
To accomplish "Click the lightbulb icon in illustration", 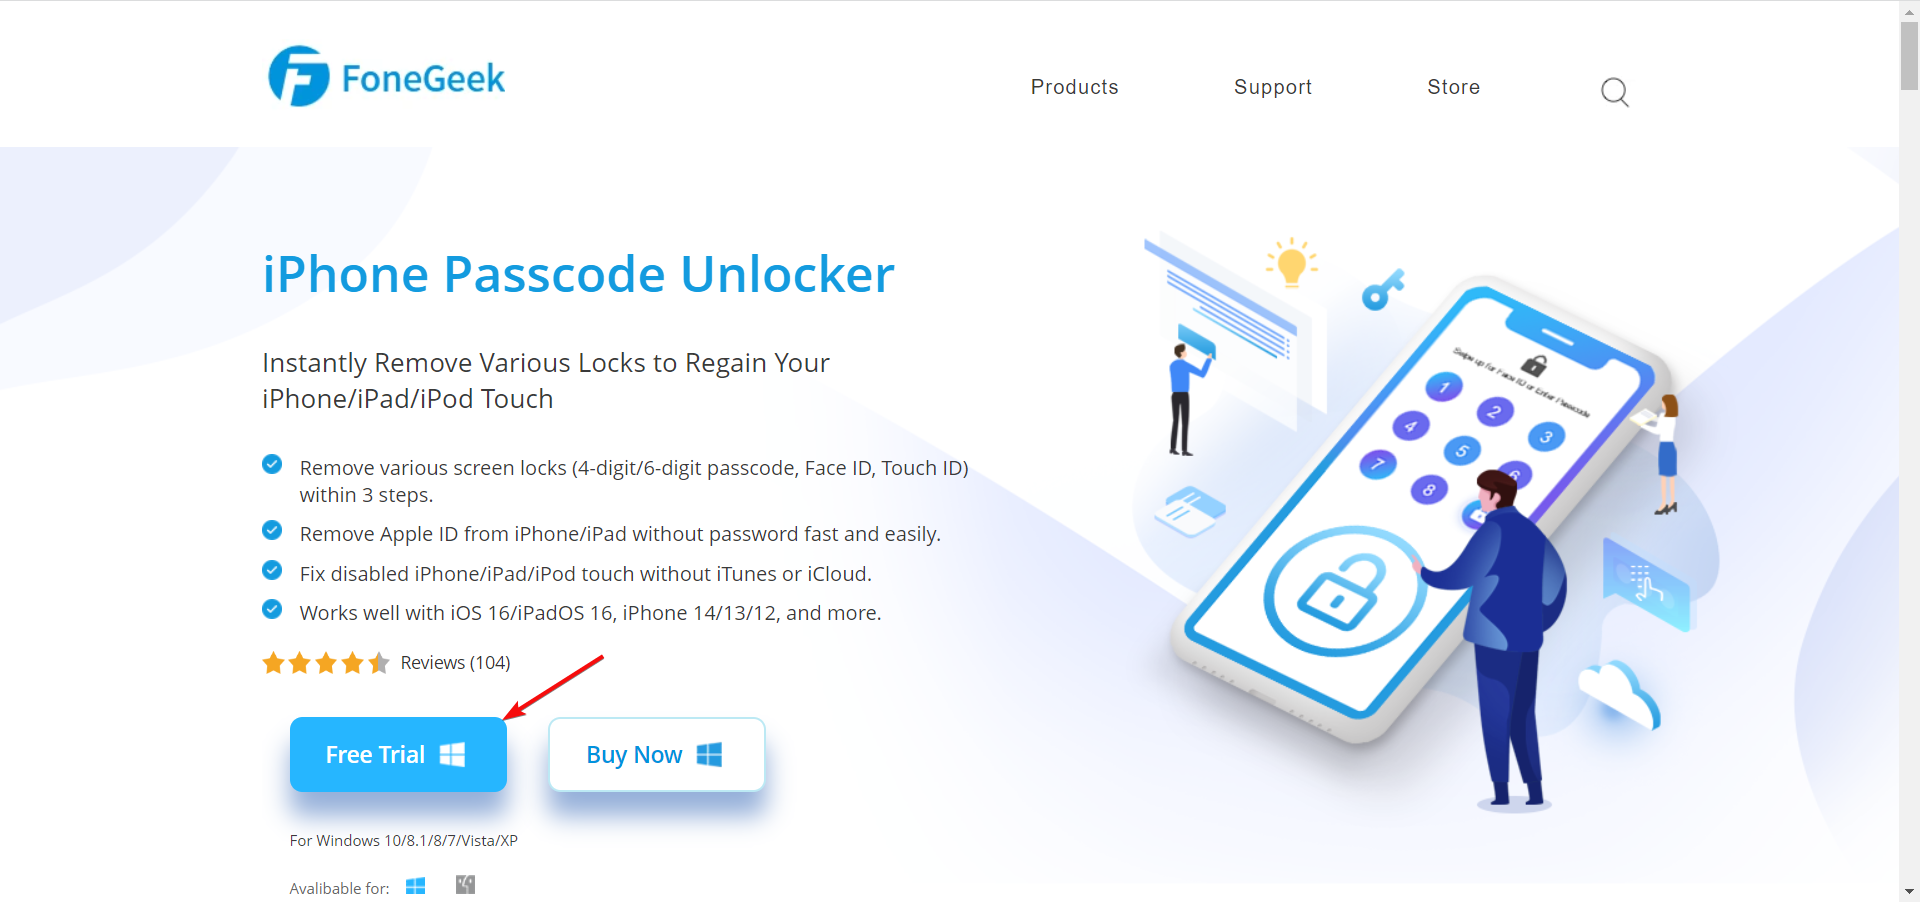I will 1292,263.
